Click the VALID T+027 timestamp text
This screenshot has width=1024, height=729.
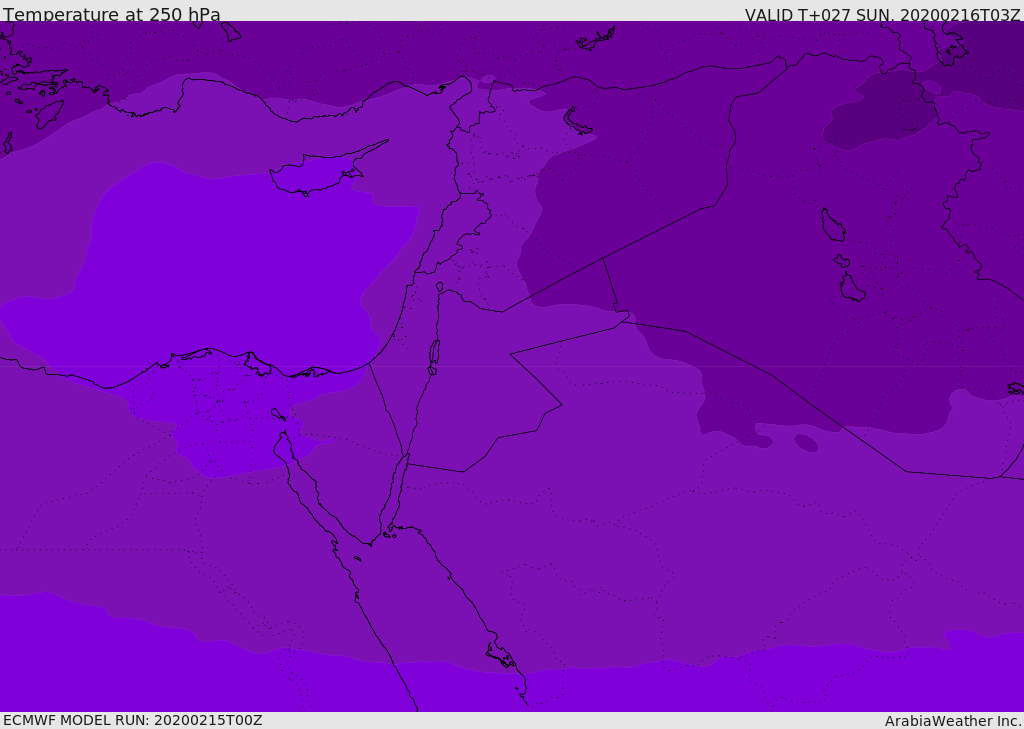click(882, 14)
